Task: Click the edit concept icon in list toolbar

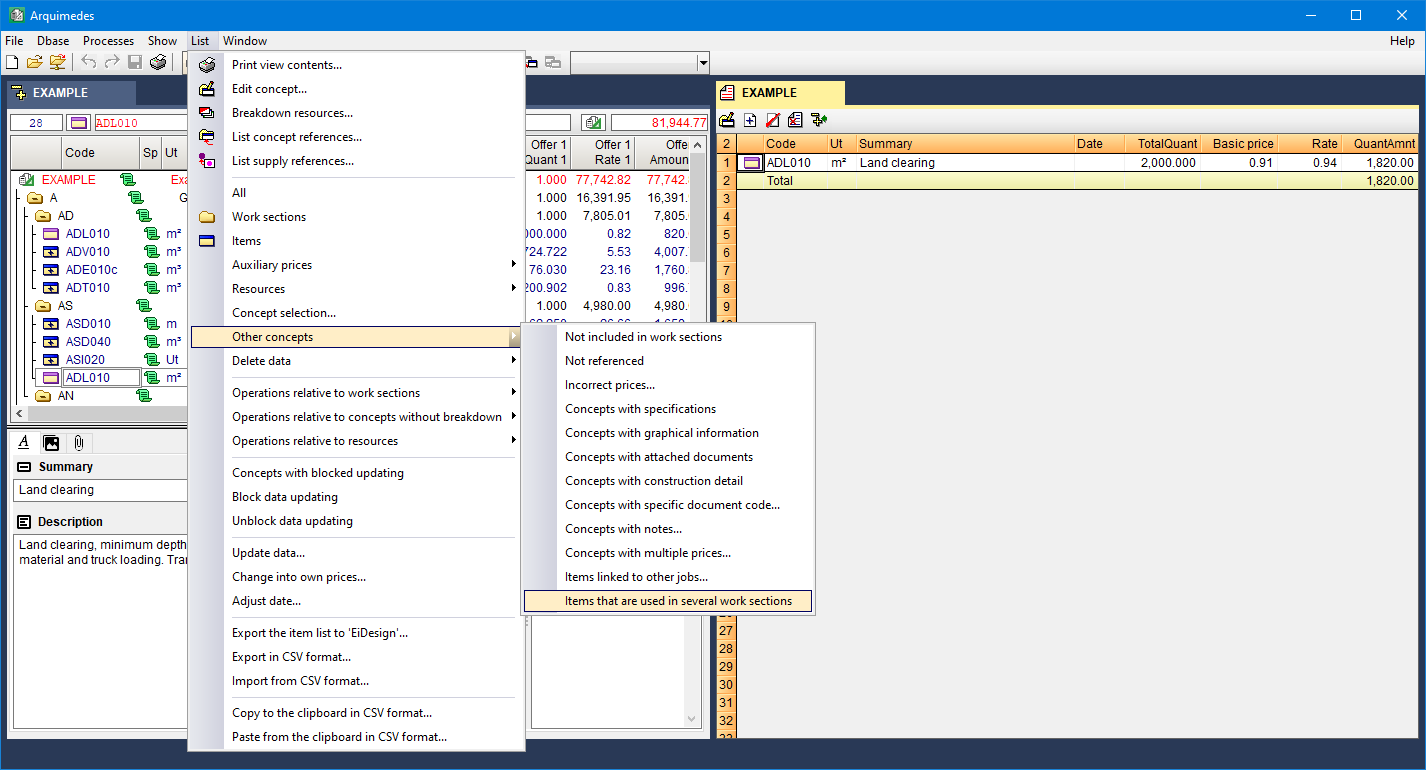Action: (x=727, y=120)
